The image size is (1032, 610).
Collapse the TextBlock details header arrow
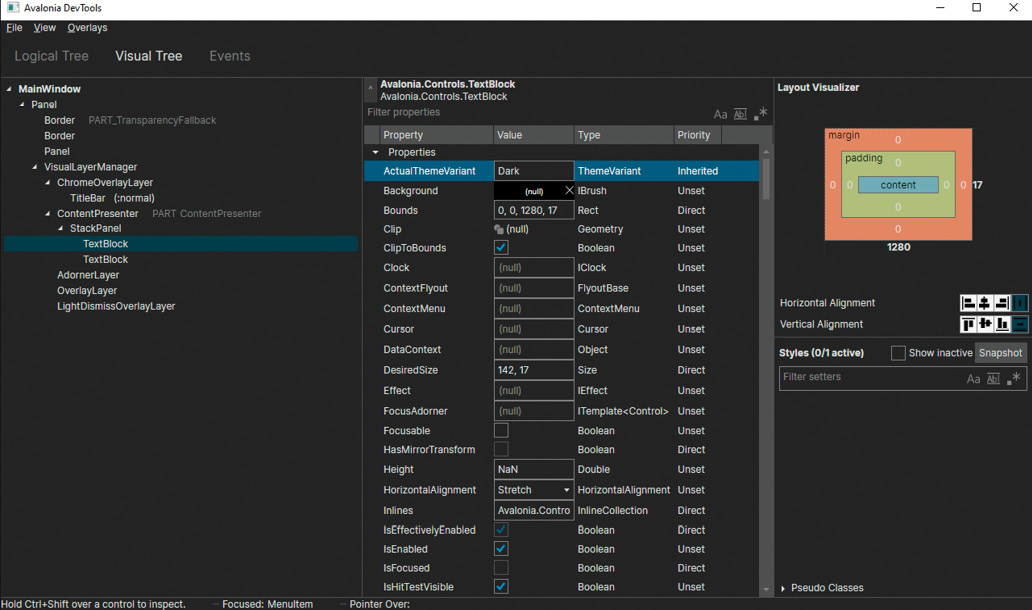coord(371,88)
